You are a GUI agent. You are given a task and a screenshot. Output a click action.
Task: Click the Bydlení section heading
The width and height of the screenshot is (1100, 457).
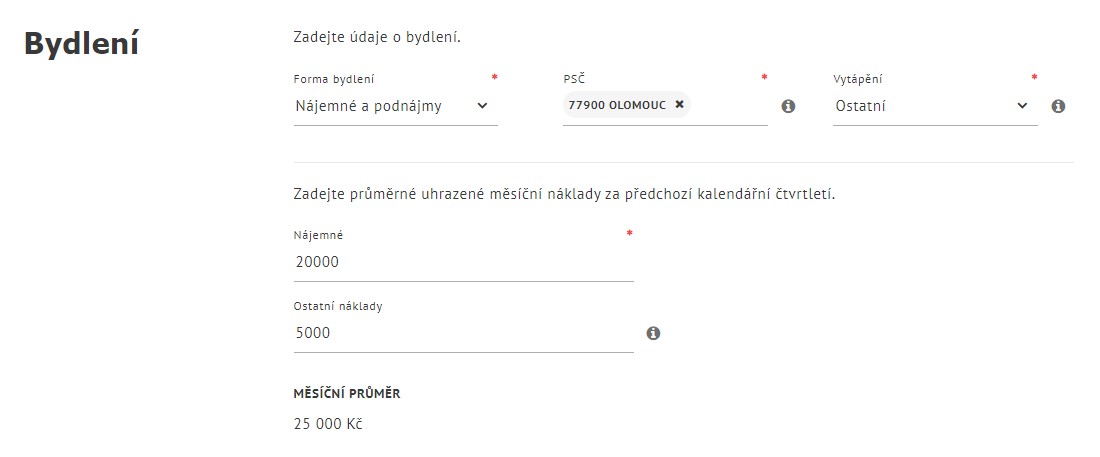pyautogui.click(x=81, y=44)
